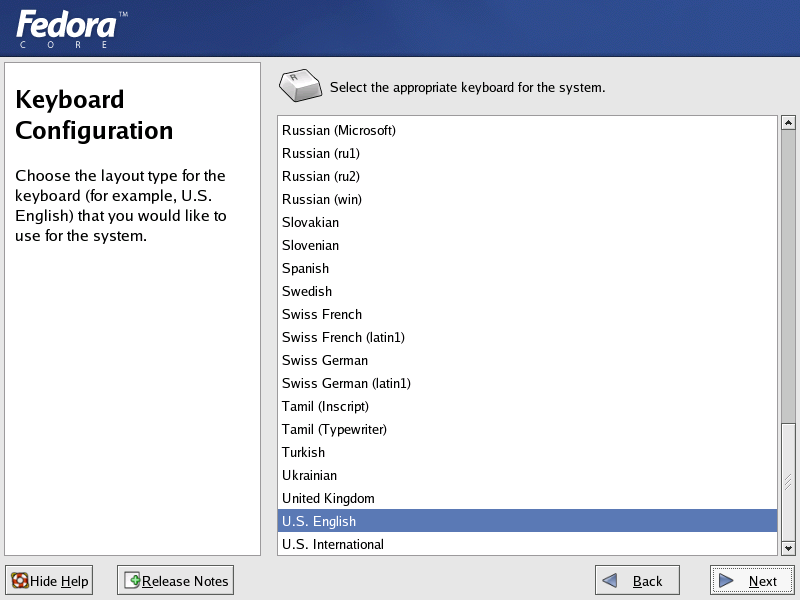Select Spanish keyboard layout

527,268
